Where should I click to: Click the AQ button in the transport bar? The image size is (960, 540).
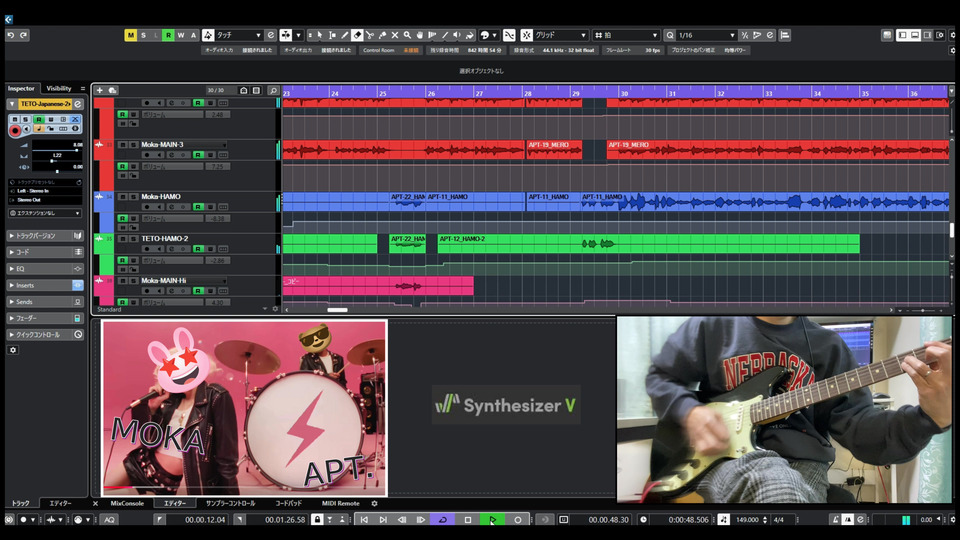click(x=109, y=520)
